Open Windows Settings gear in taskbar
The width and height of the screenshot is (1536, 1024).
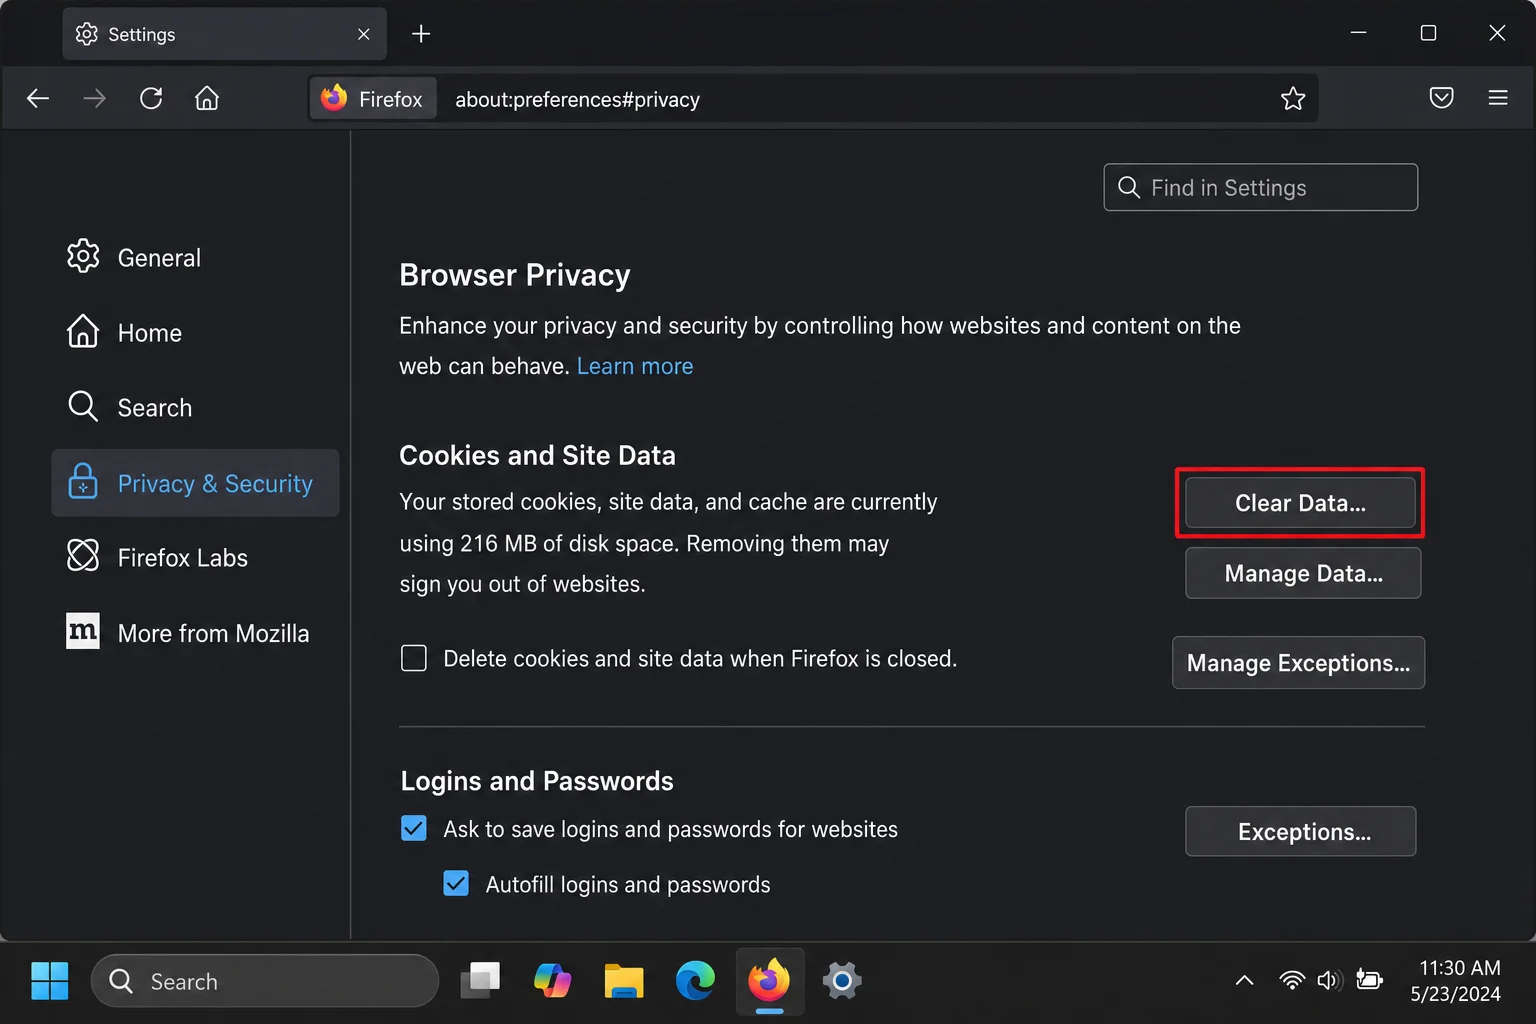tap(842, 981)
